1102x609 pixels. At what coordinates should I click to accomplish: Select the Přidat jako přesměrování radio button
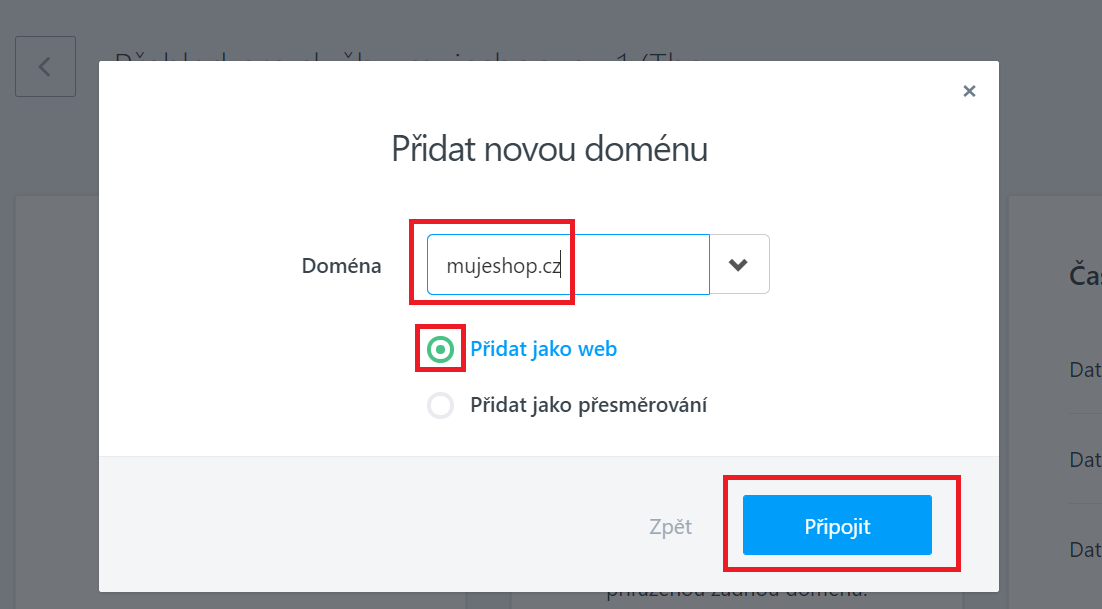[440, 405]
